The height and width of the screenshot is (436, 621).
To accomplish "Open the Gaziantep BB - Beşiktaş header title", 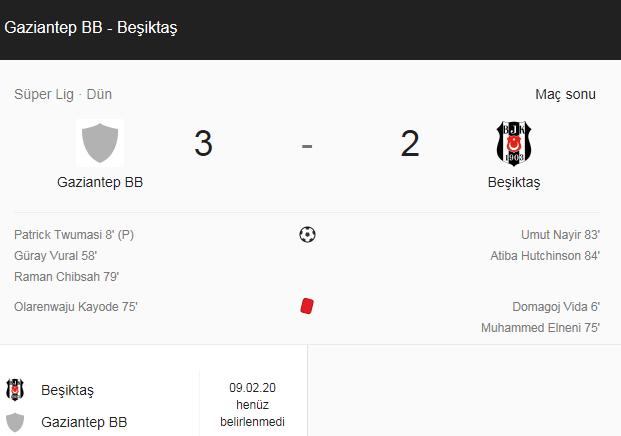I will (91, 28).
